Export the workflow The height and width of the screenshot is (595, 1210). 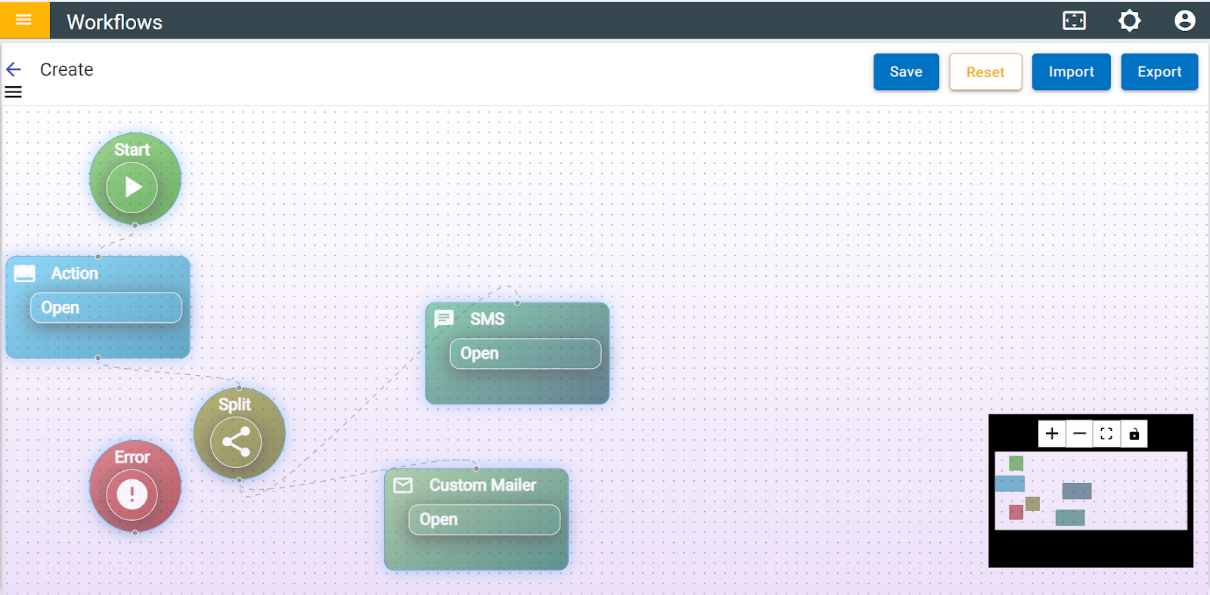tap(1159, 72)
